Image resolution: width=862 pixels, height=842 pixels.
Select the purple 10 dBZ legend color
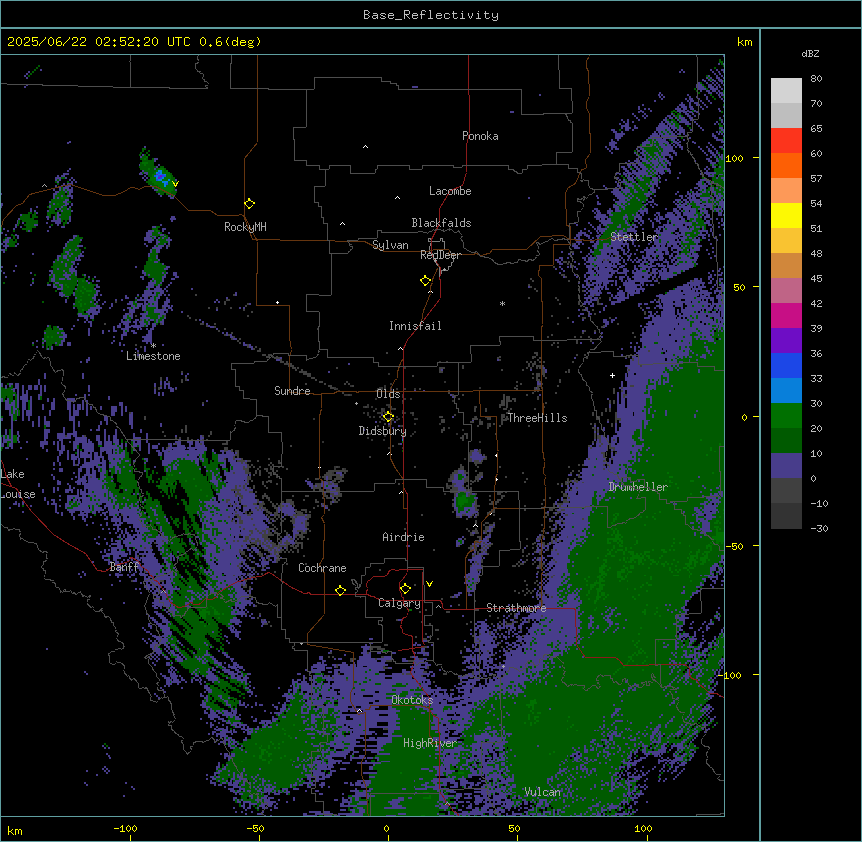[x=786, y=466]
